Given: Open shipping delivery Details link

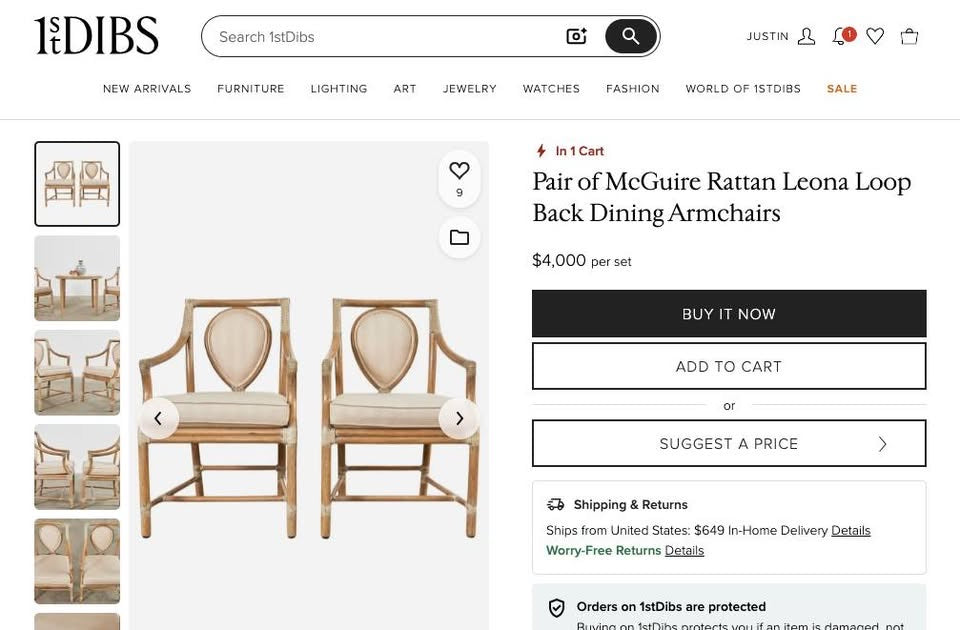Looking at the screenshot, I should [850, 530].
